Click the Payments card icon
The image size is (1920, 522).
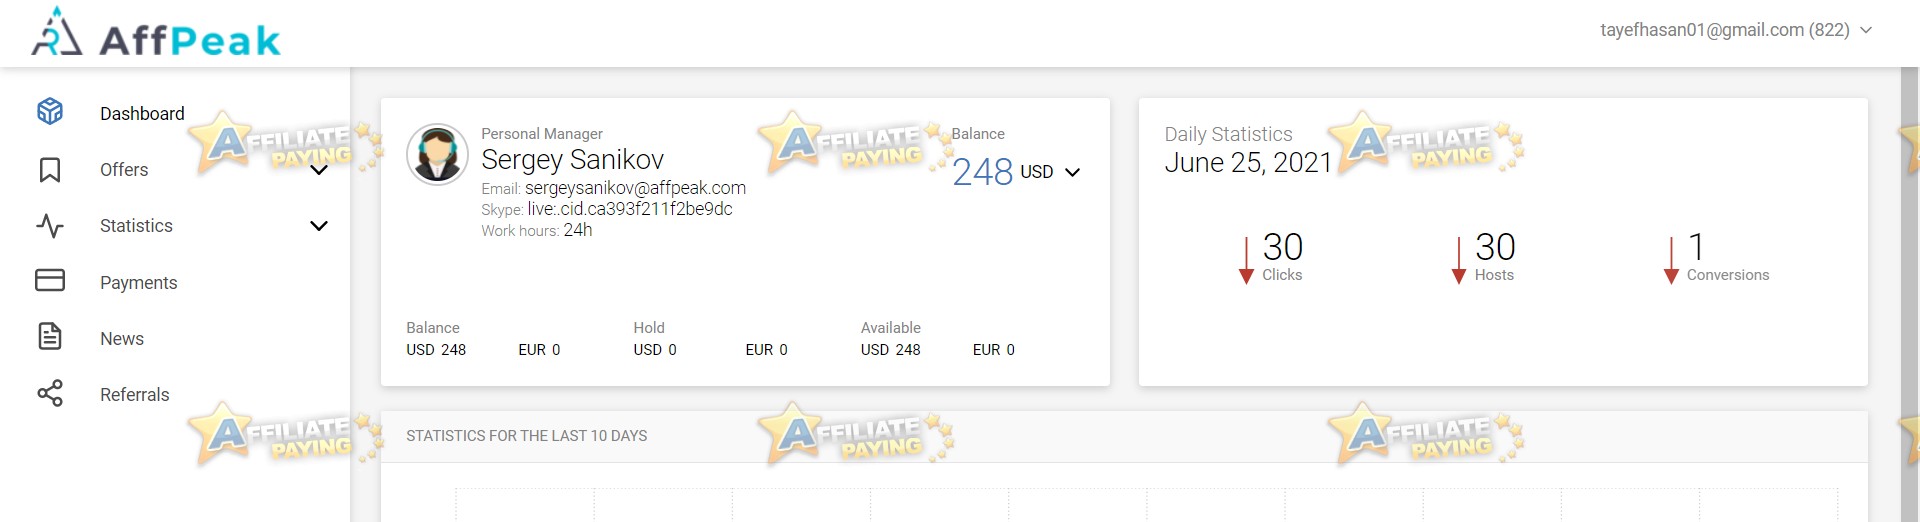50,280
